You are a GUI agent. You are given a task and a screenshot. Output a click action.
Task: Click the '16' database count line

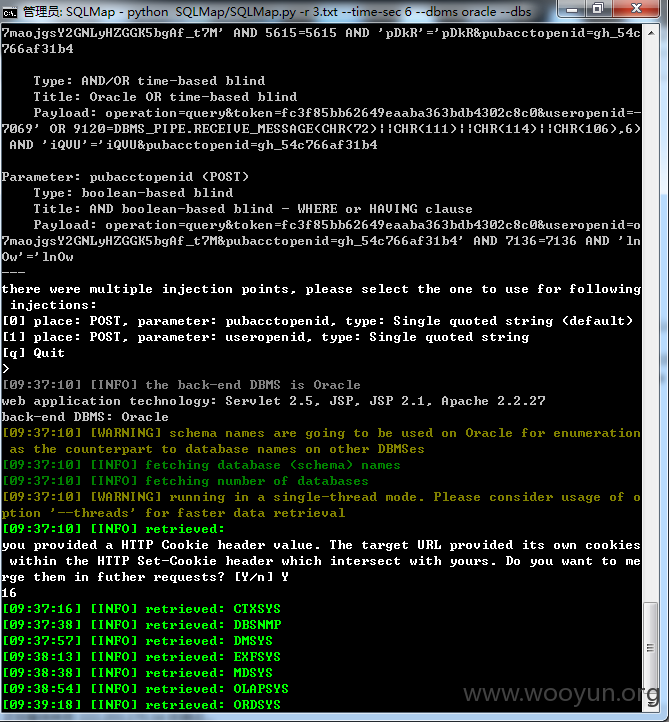(9, 593)
